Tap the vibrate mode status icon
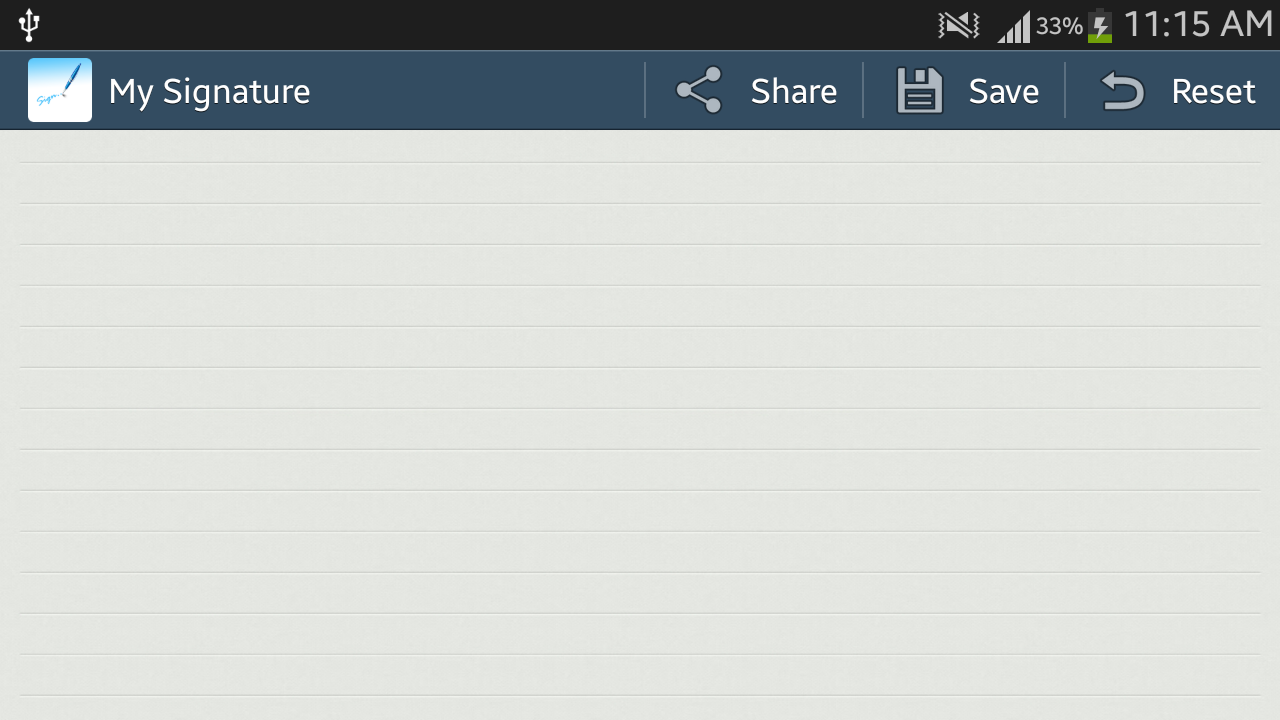Viewport: 1280px width, 720px height. 959,25
